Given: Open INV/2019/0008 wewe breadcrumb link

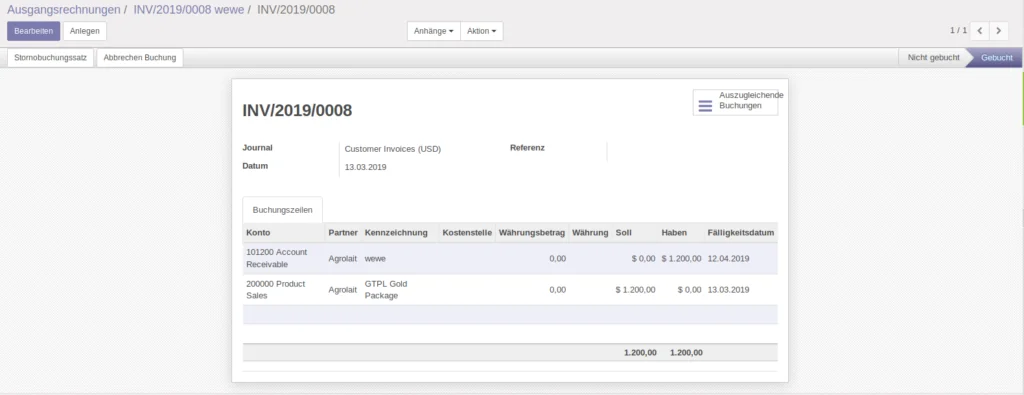Looking at the screenshot, I should [x=189, y=10].
